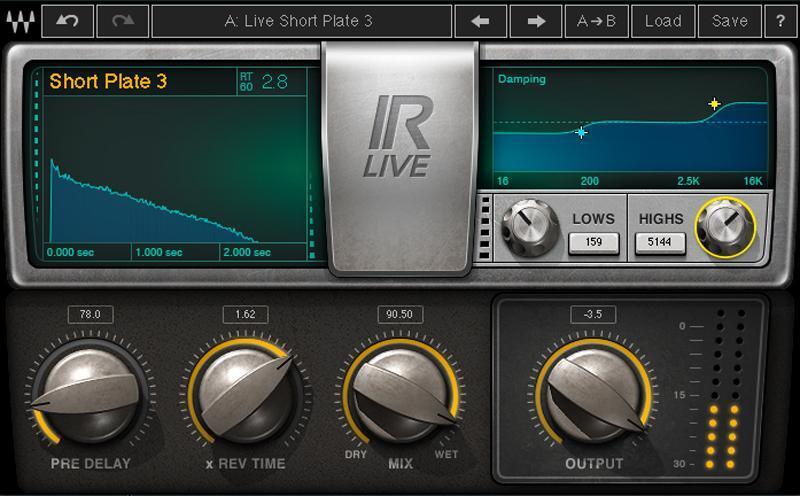Click the dry/wet MIX knob
Image resolution: width=800 pixels, height=496 pixels.
click(x=401, y=396)
